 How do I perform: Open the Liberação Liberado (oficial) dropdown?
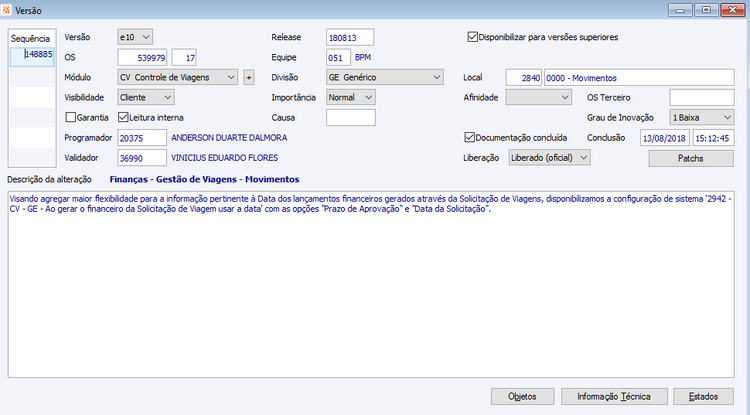click(x=549, y=157)
